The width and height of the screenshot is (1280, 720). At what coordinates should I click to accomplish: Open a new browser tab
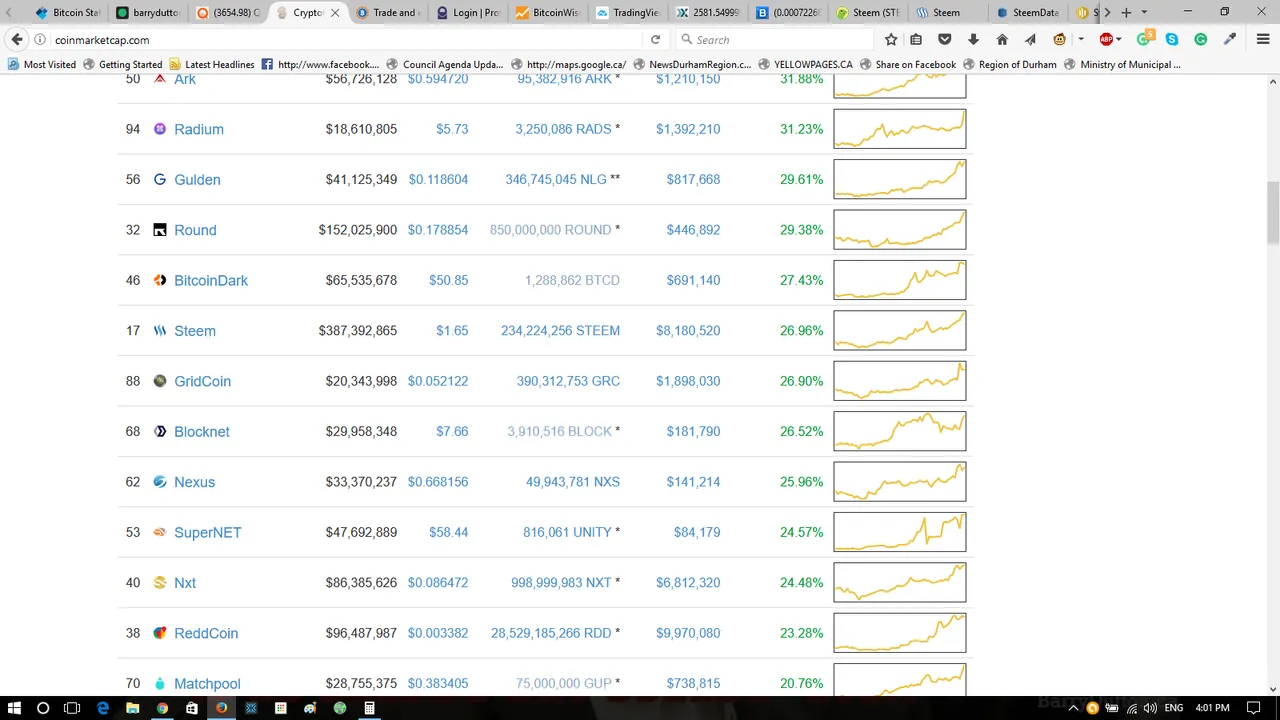[x=1126, y=13]
